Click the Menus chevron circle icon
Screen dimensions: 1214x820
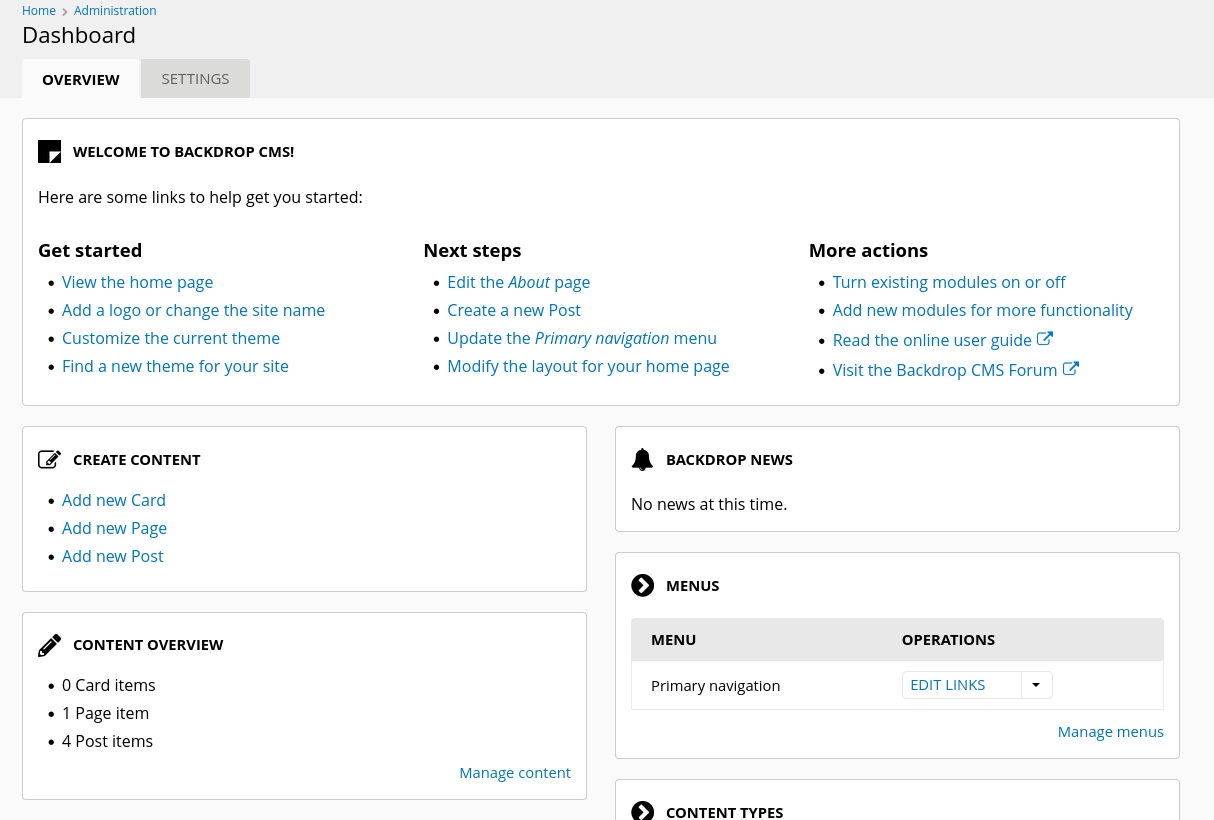(643, 586)
